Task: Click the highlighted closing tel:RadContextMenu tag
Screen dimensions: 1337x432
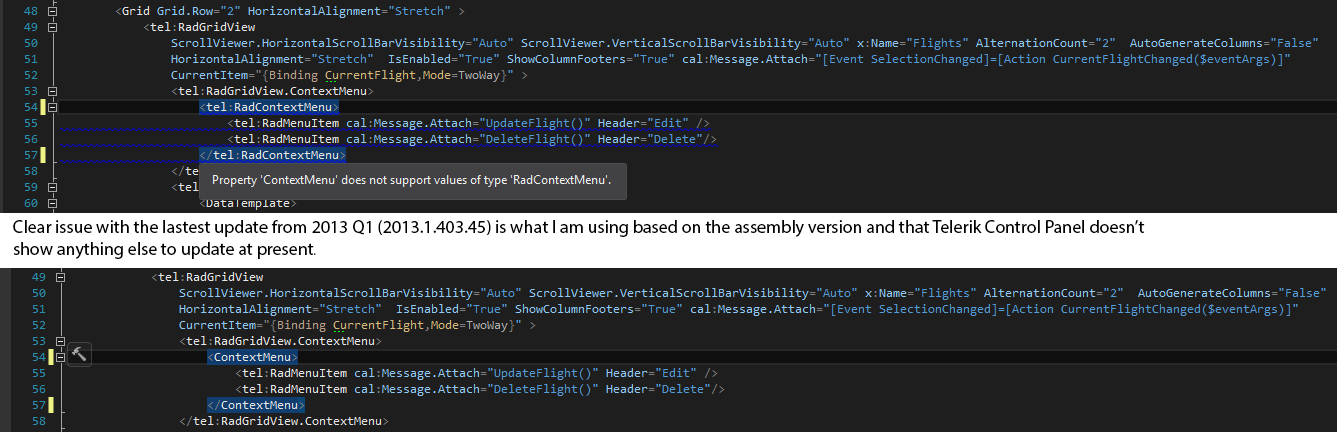Action: [x=272, y=155]
